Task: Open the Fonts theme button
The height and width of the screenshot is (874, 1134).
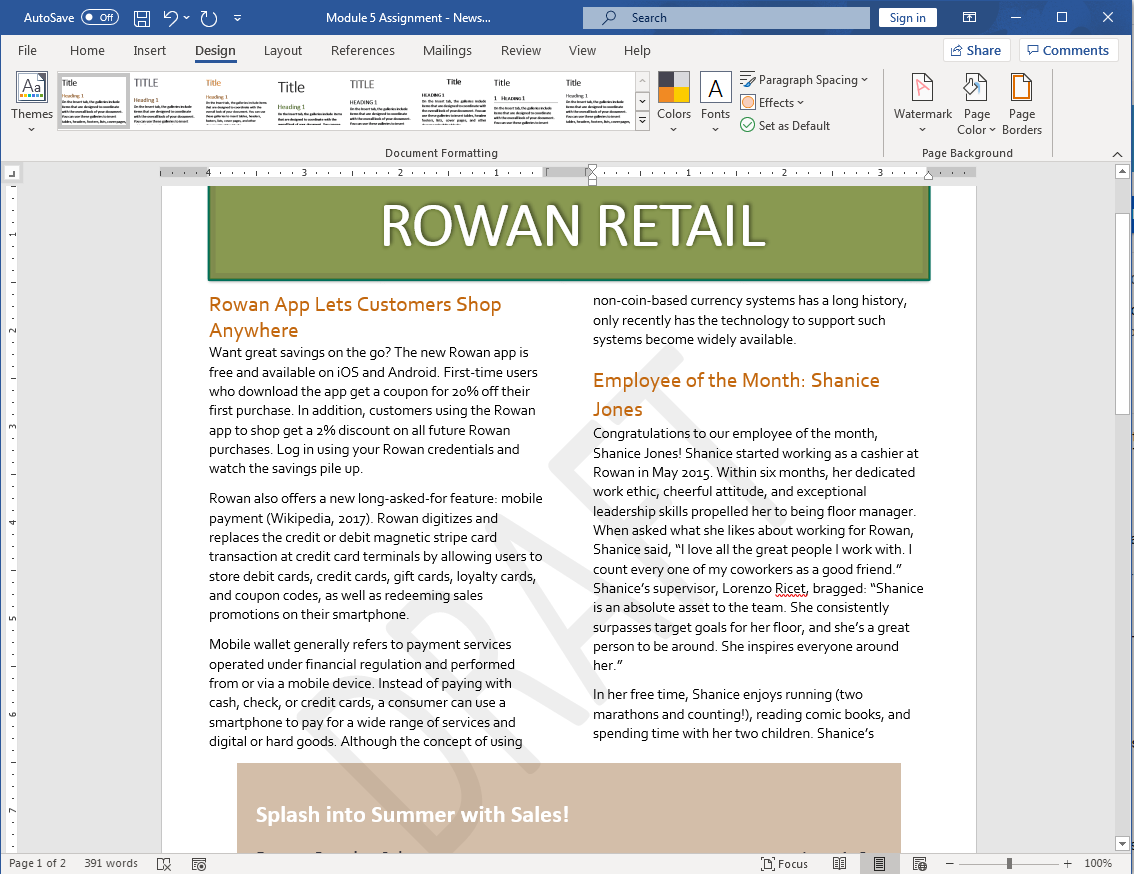Action: tap(715, 102)
